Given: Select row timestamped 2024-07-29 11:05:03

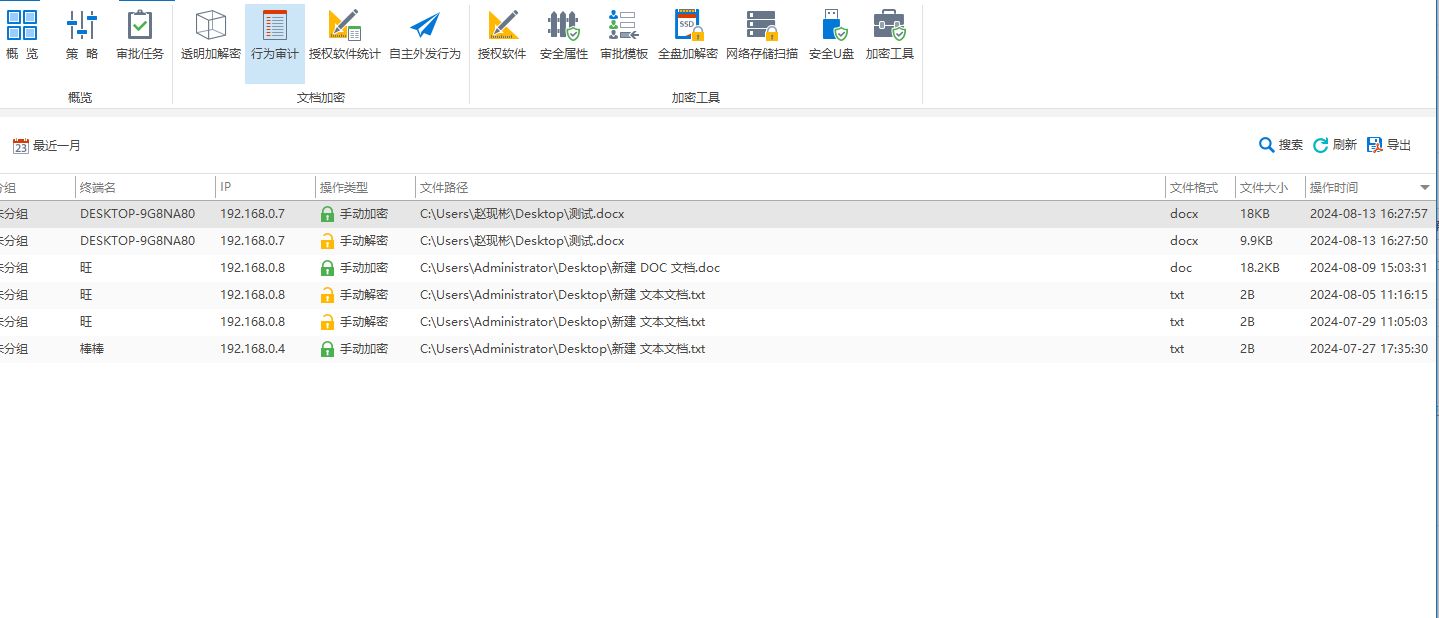Looking at the screenshot, I should 719,322.
